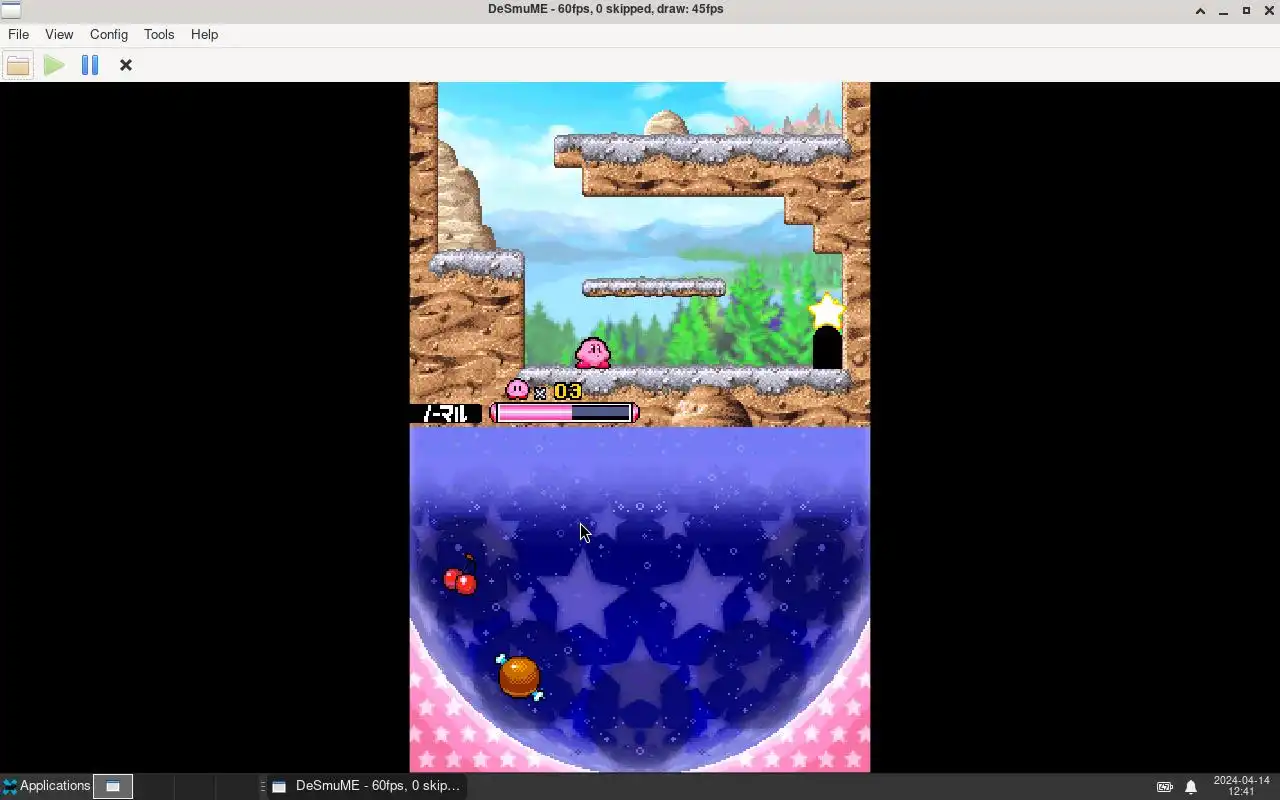Maximize the DeSmuME window
The width and height of the screenshot is (1280, 800).
[x=1246, y=11]
